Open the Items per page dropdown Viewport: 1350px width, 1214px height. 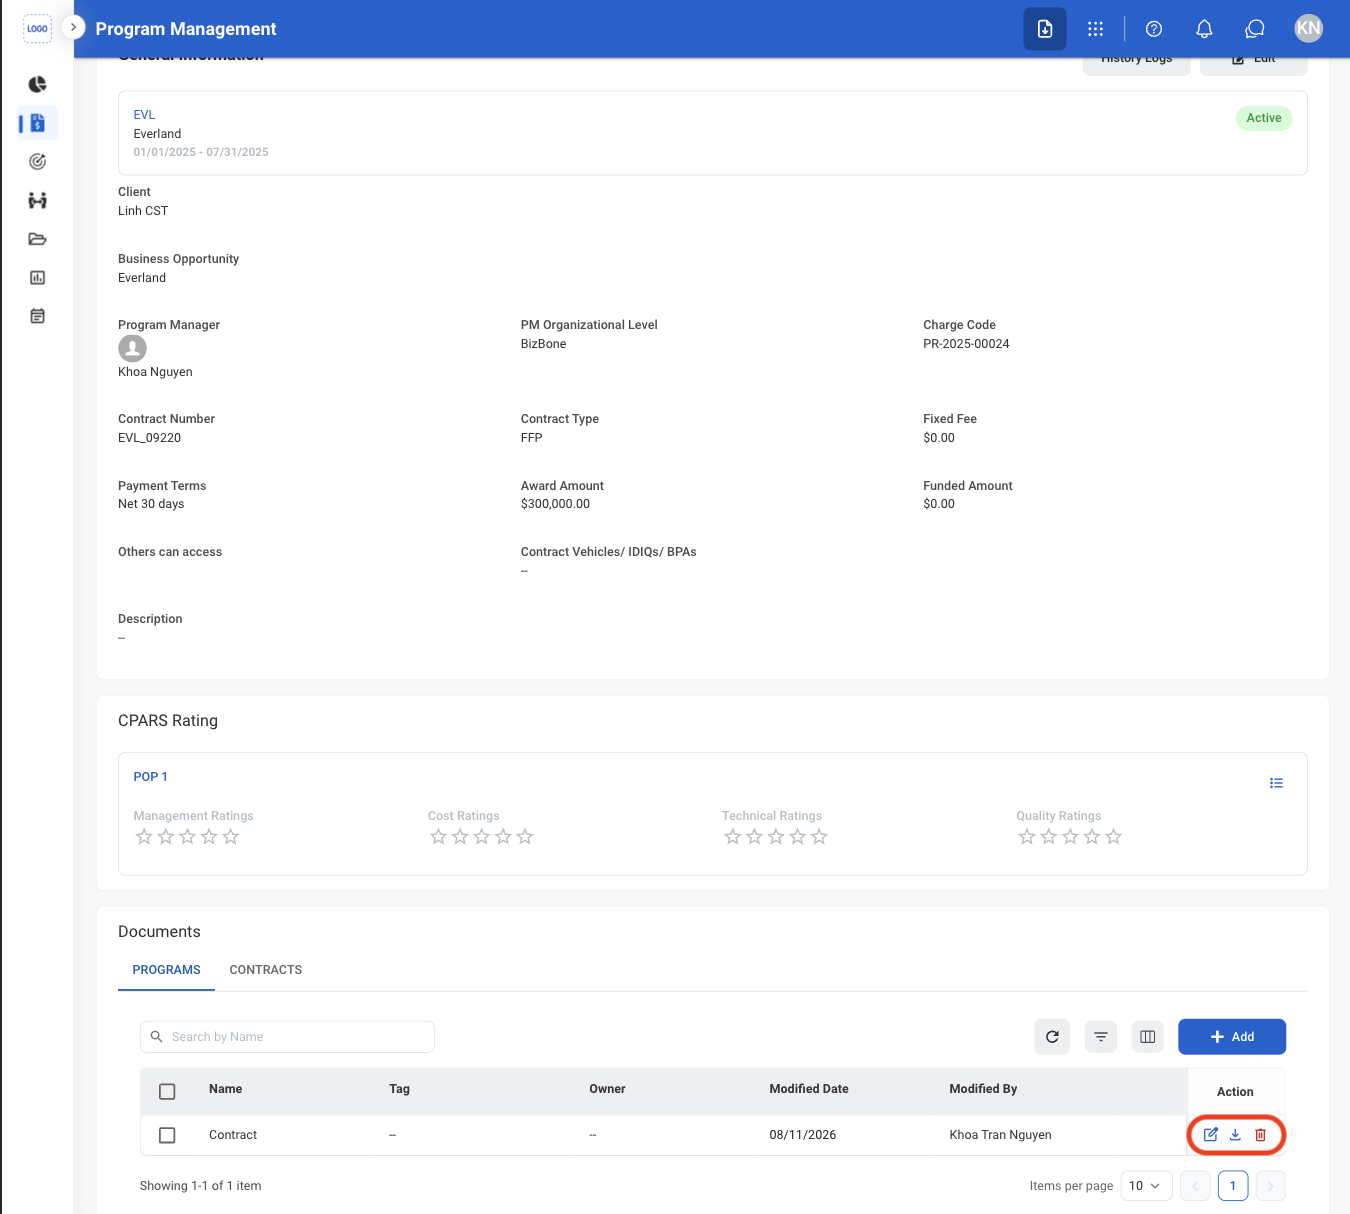1146,1186
